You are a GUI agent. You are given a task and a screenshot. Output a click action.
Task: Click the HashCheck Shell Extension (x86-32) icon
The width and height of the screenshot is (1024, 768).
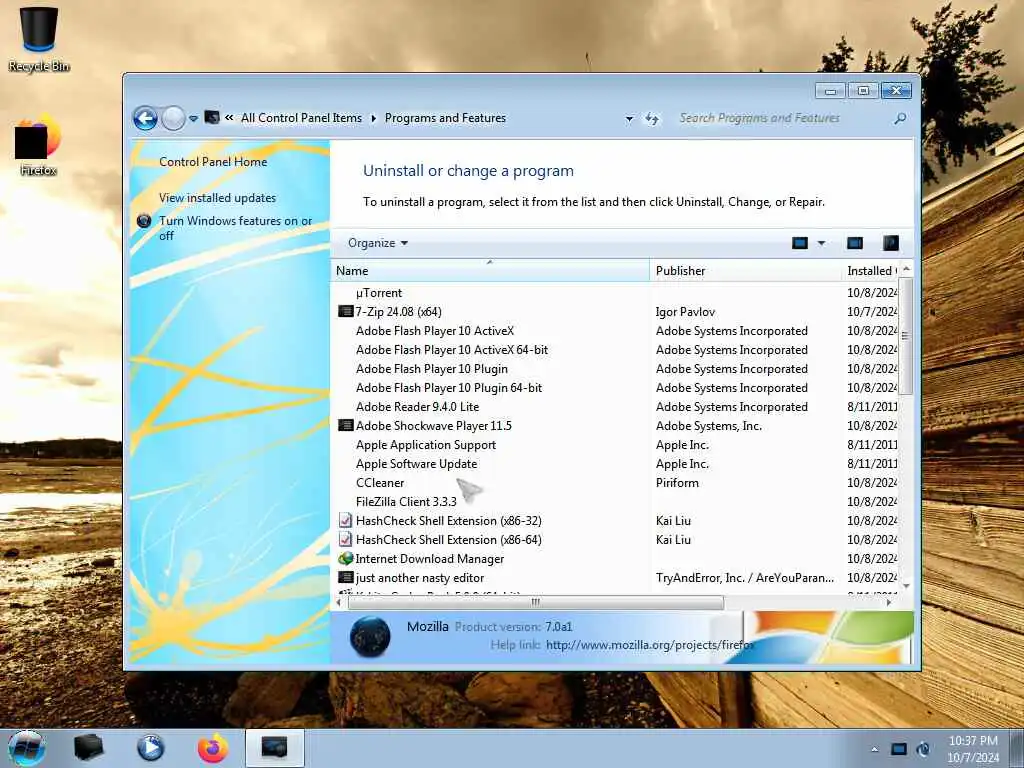click(x=345, y=520)
